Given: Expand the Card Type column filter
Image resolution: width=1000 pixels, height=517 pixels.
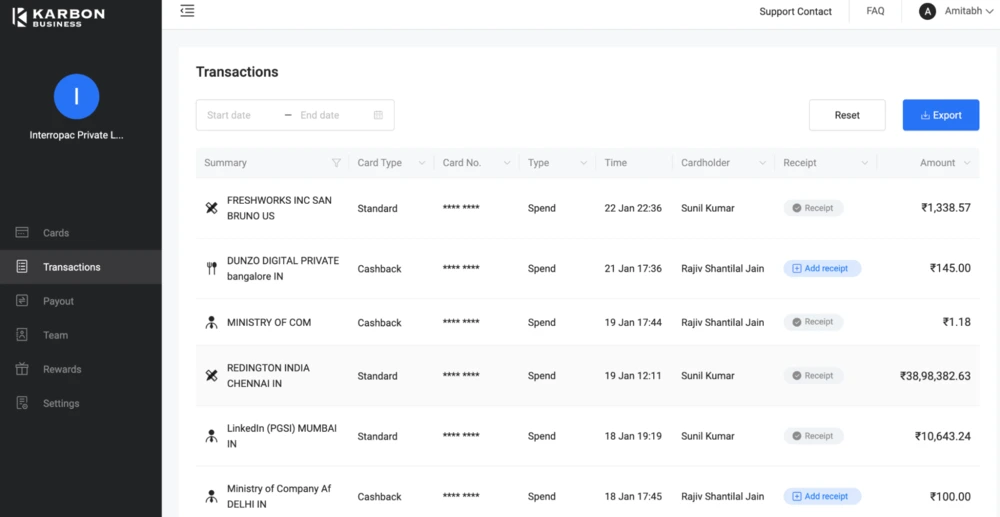Looking at the screenshot, I should (422, 163).
